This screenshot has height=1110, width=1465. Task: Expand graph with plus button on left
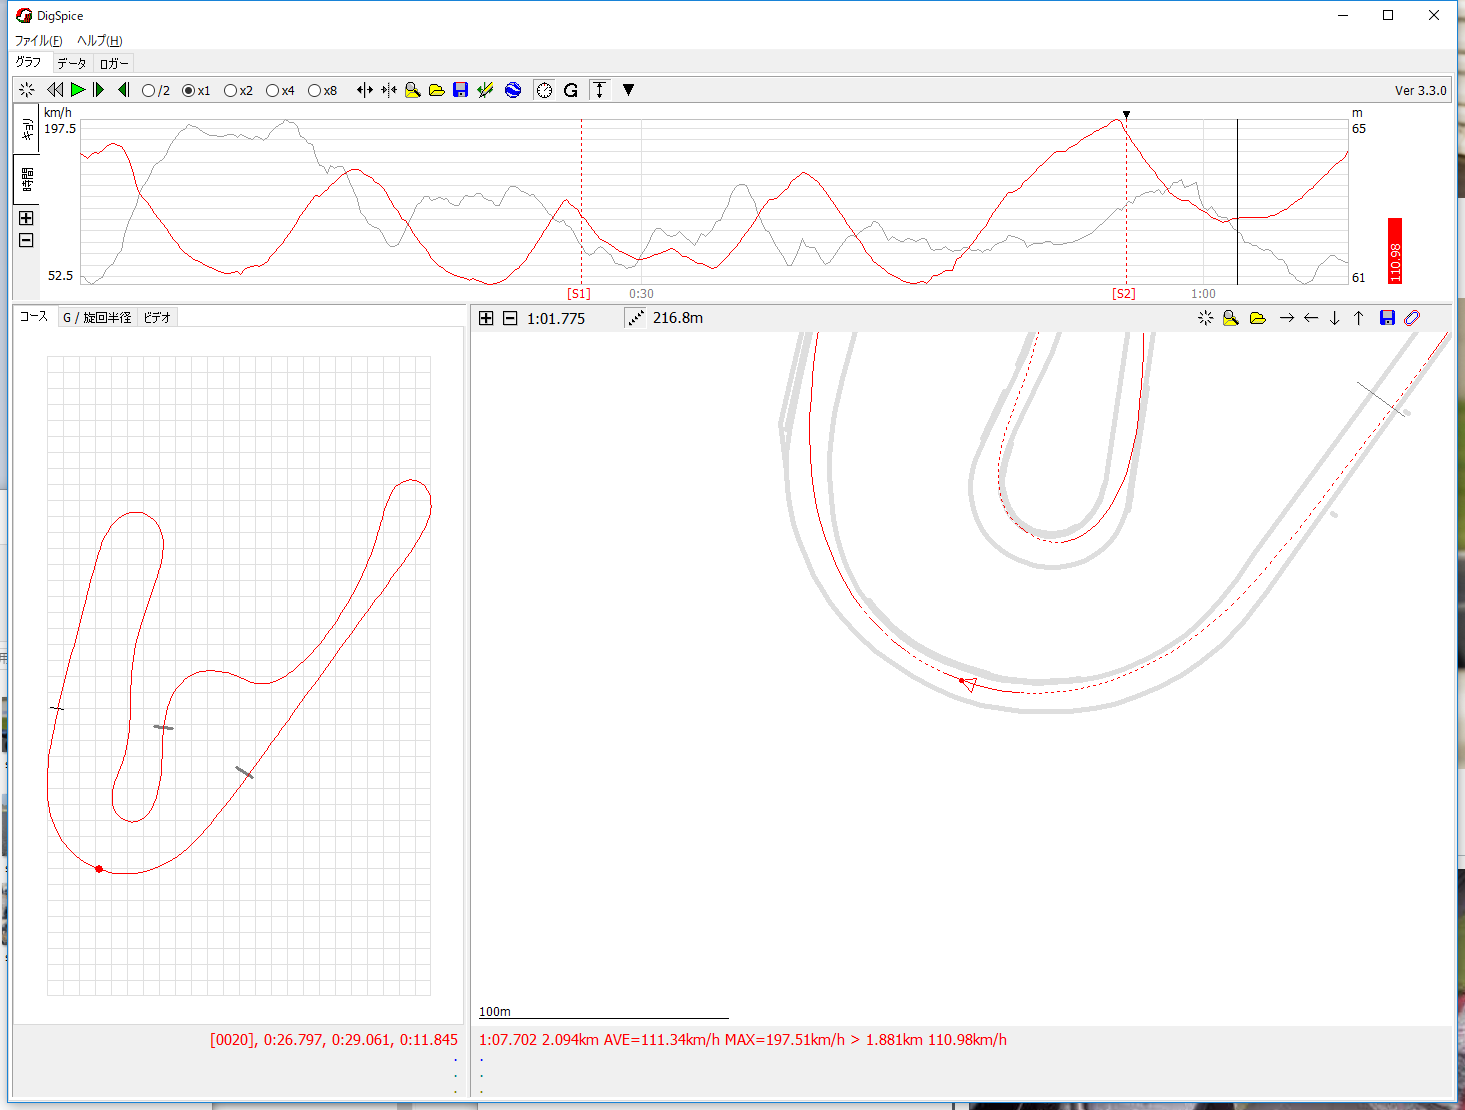coord(27,218)
